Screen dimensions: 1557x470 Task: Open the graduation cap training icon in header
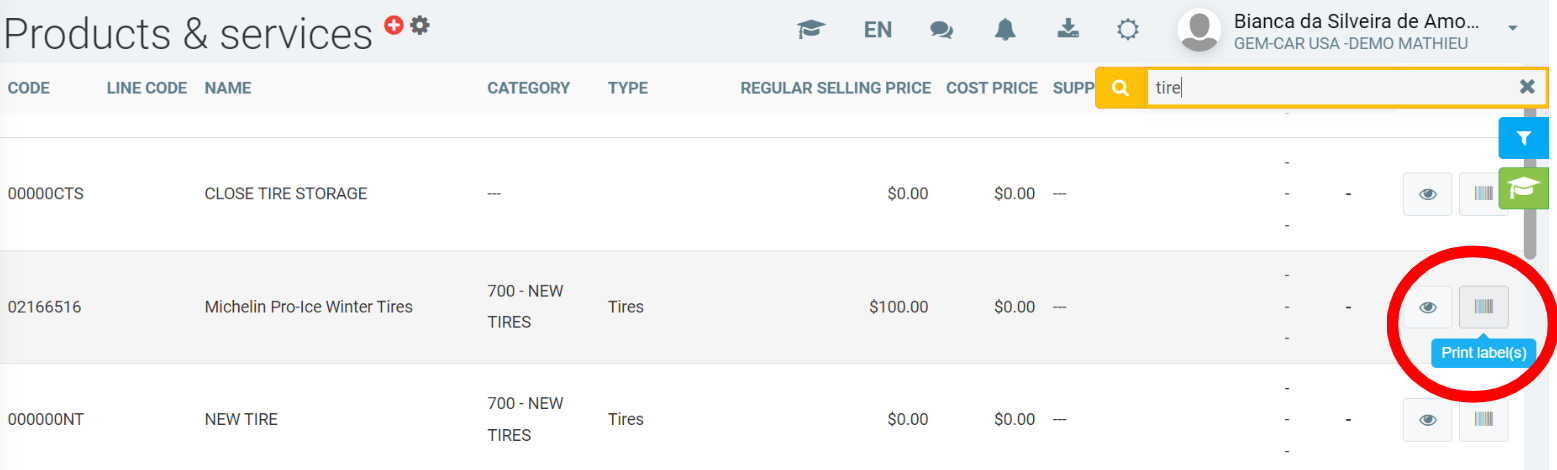pos(810,30)
